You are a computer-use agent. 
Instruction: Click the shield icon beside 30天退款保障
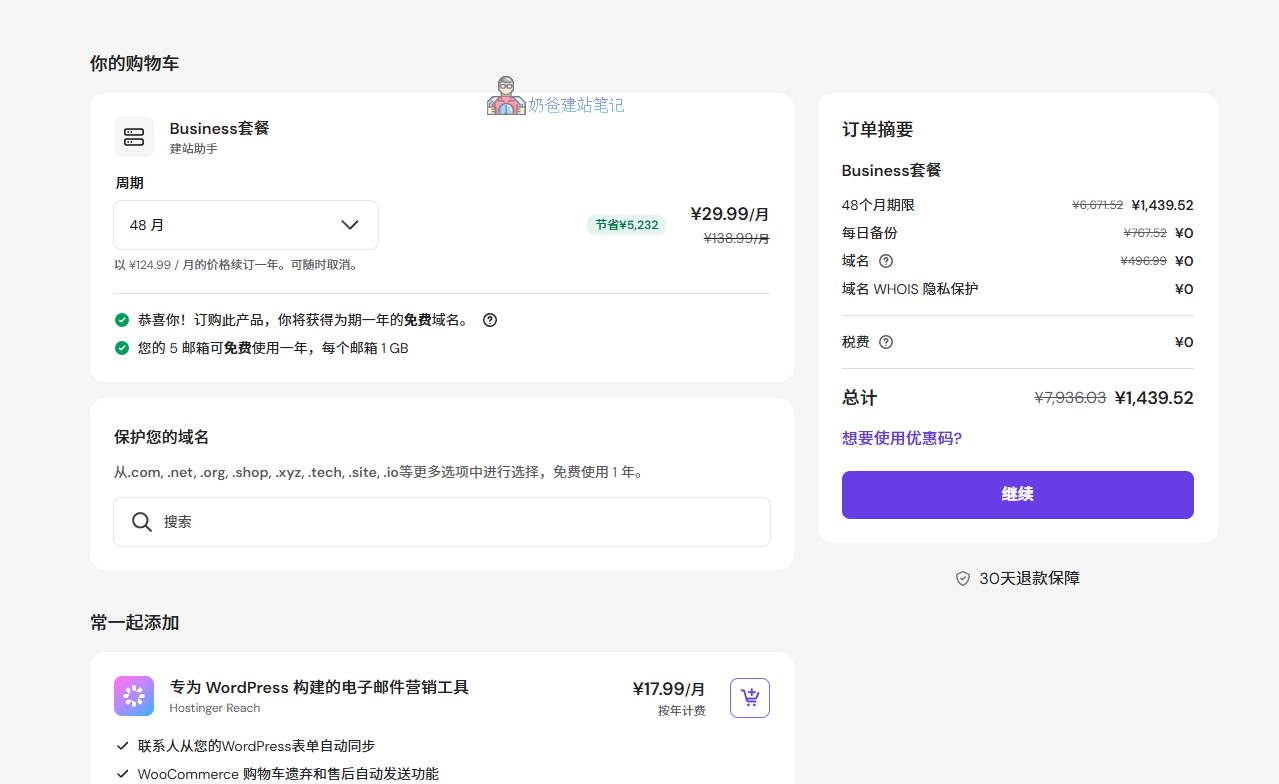tap(963, 578)
